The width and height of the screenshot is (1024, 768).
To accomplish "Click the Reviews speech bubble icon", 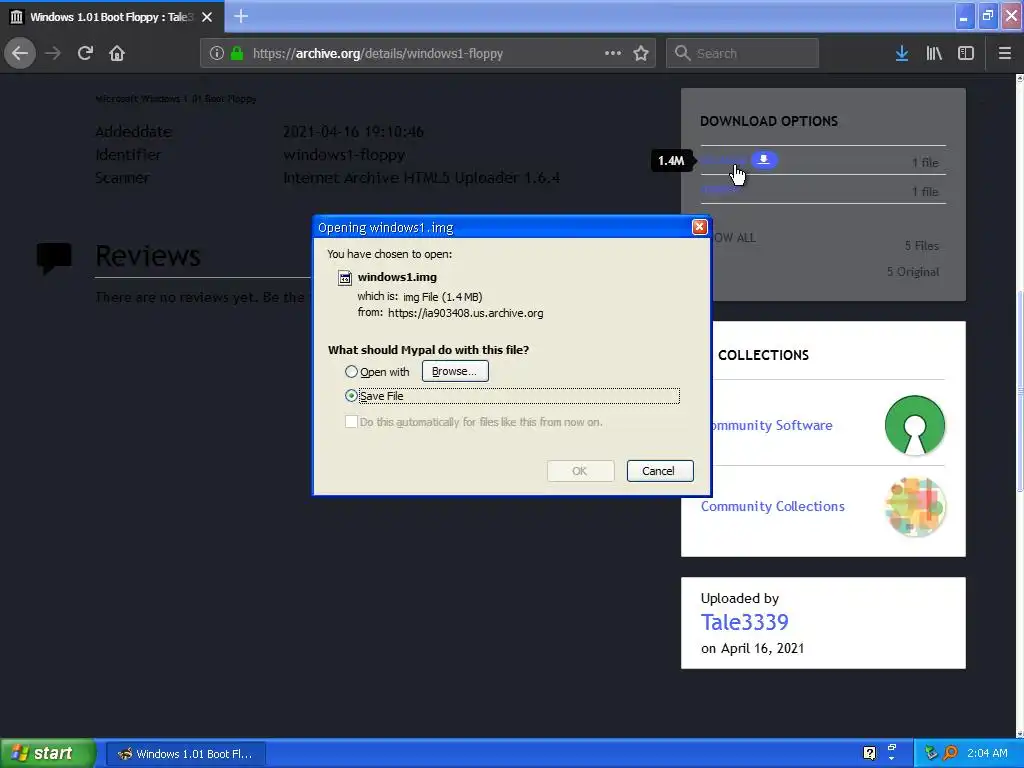I will click(x=54, y=258).
